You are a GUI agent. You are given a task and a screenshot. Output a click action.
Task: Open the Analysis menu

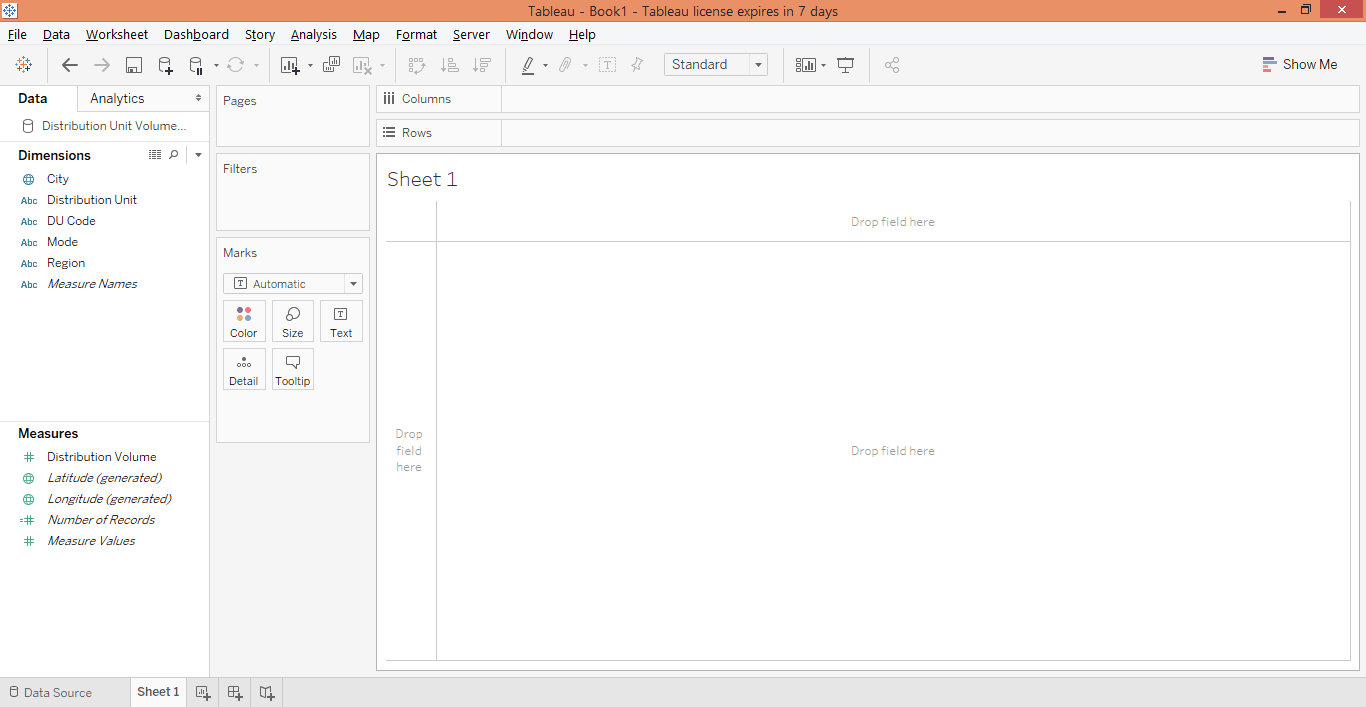pyautogui.click(x=314, y=34)
